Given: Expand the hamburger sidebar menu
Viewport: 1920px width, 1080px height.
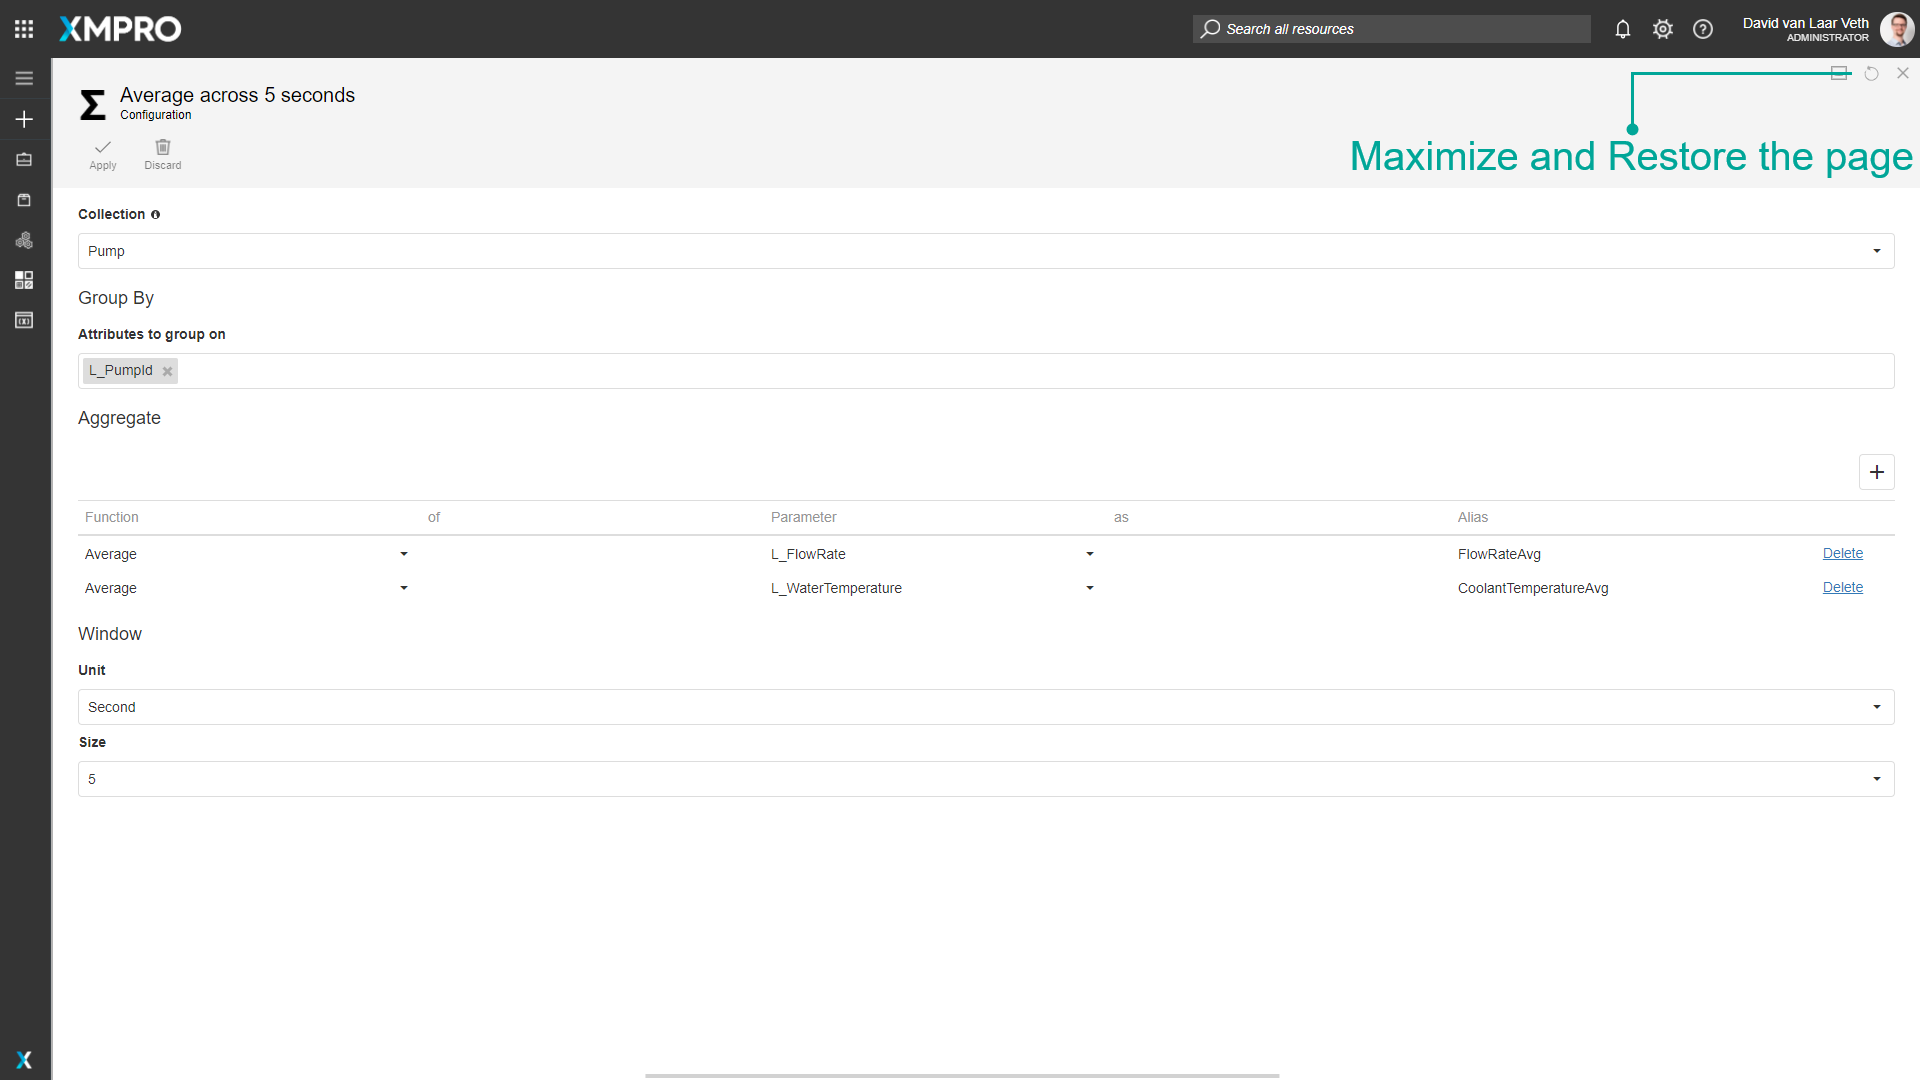Looking at the screenshot, I should pos(24,78).
